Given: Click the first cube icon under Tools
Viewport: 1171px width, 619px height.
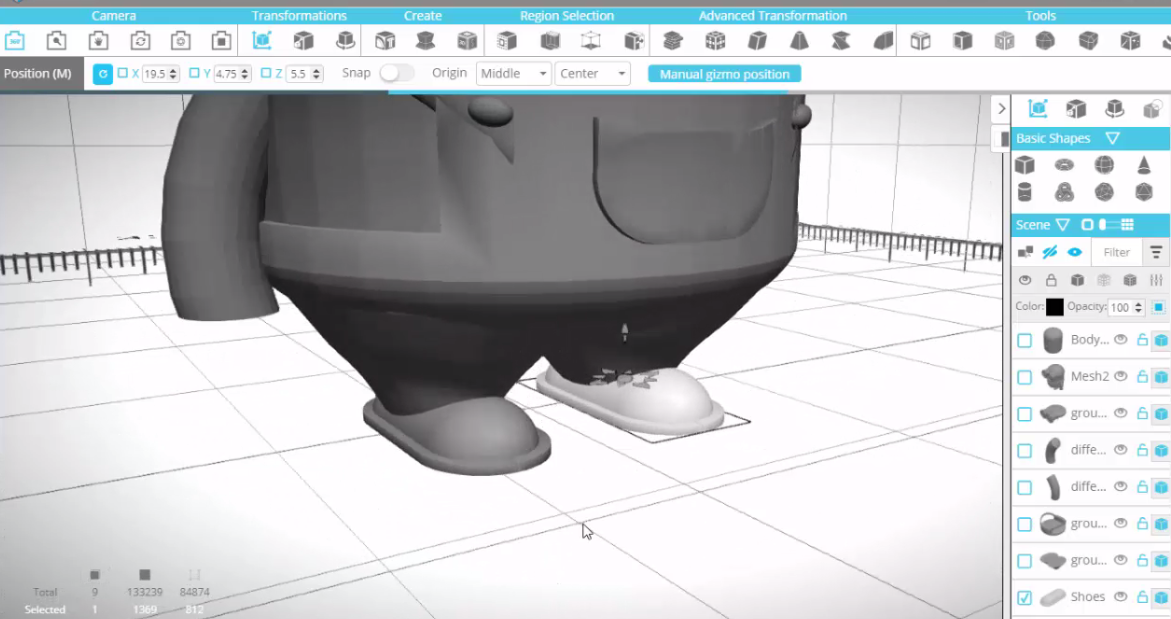Looking at the screenshot, I should coord(921,40).
